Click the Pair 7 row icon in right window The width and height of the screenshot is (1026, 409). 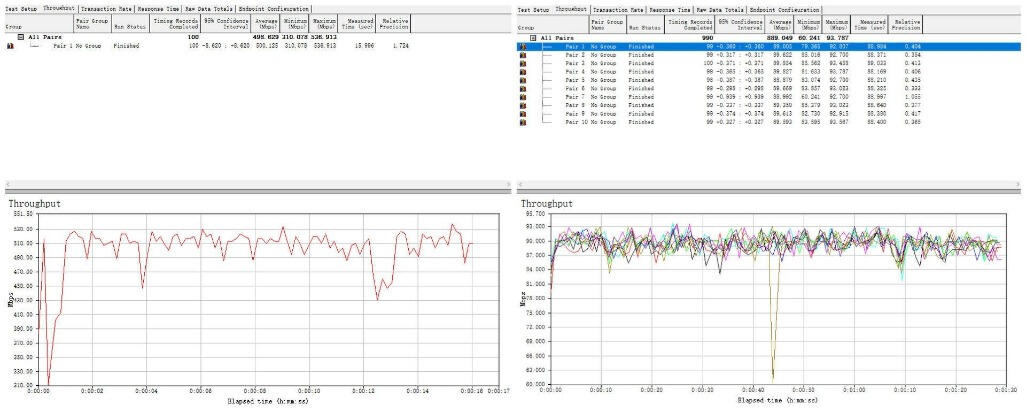pyautogui.click(x=523, y=97)
